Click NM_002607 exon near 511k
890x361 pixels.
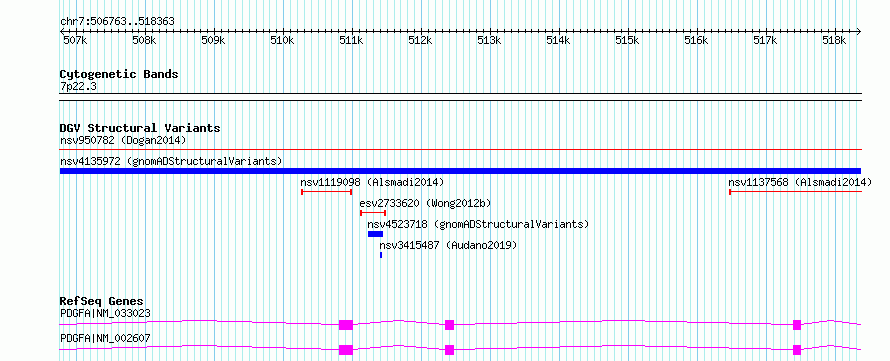346,350
